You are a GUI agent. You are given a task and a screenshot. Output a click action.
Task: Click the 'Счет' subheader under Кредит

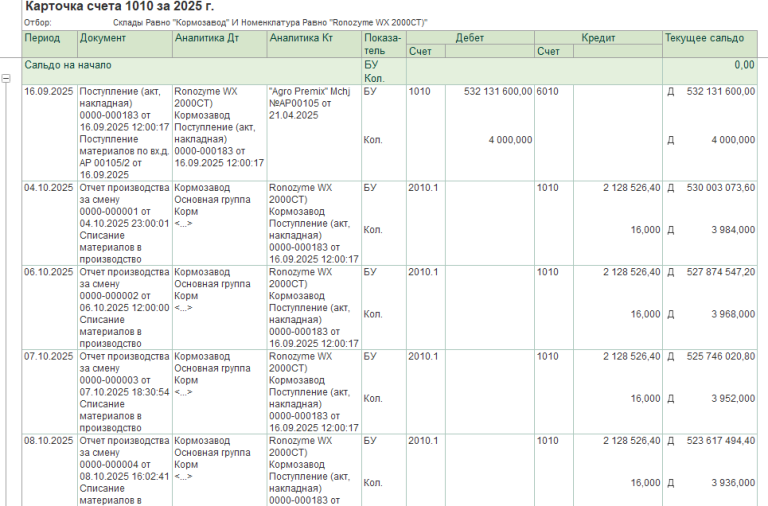pyautogui.click(x=553, y=51)
